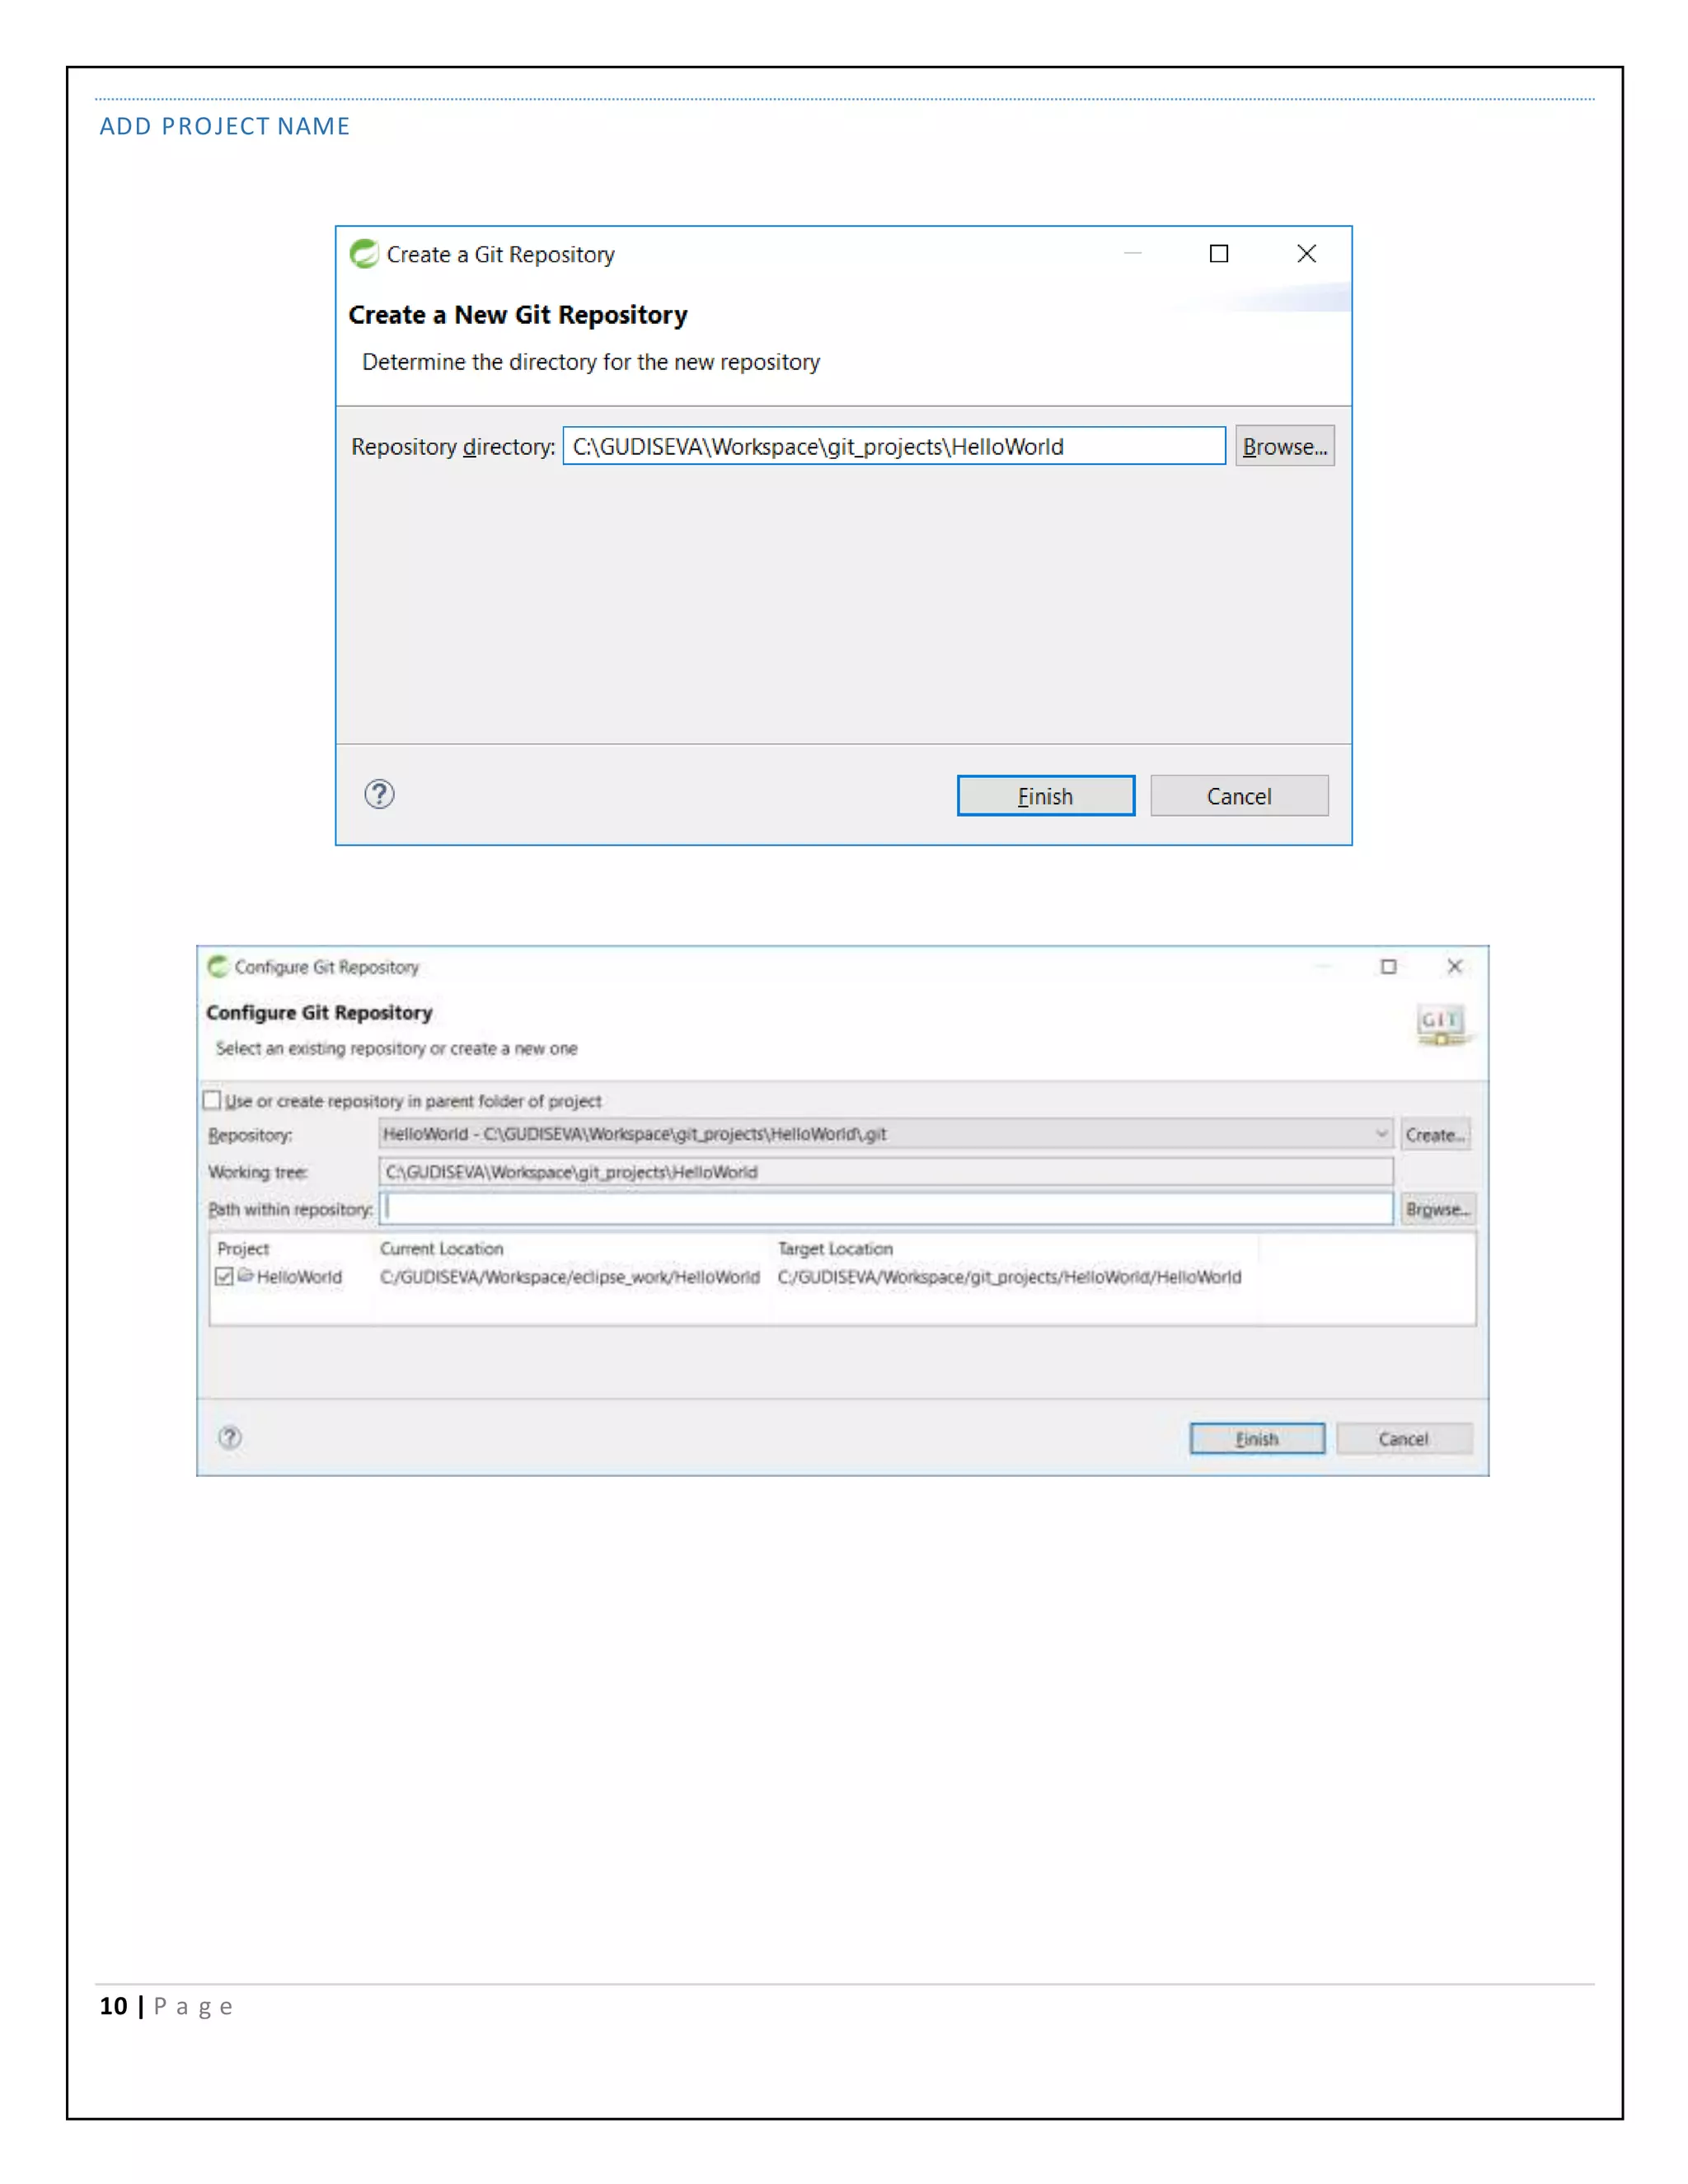
Task: Click the Spring icon in Create a Git Repository title
Action: coord(364,254)
